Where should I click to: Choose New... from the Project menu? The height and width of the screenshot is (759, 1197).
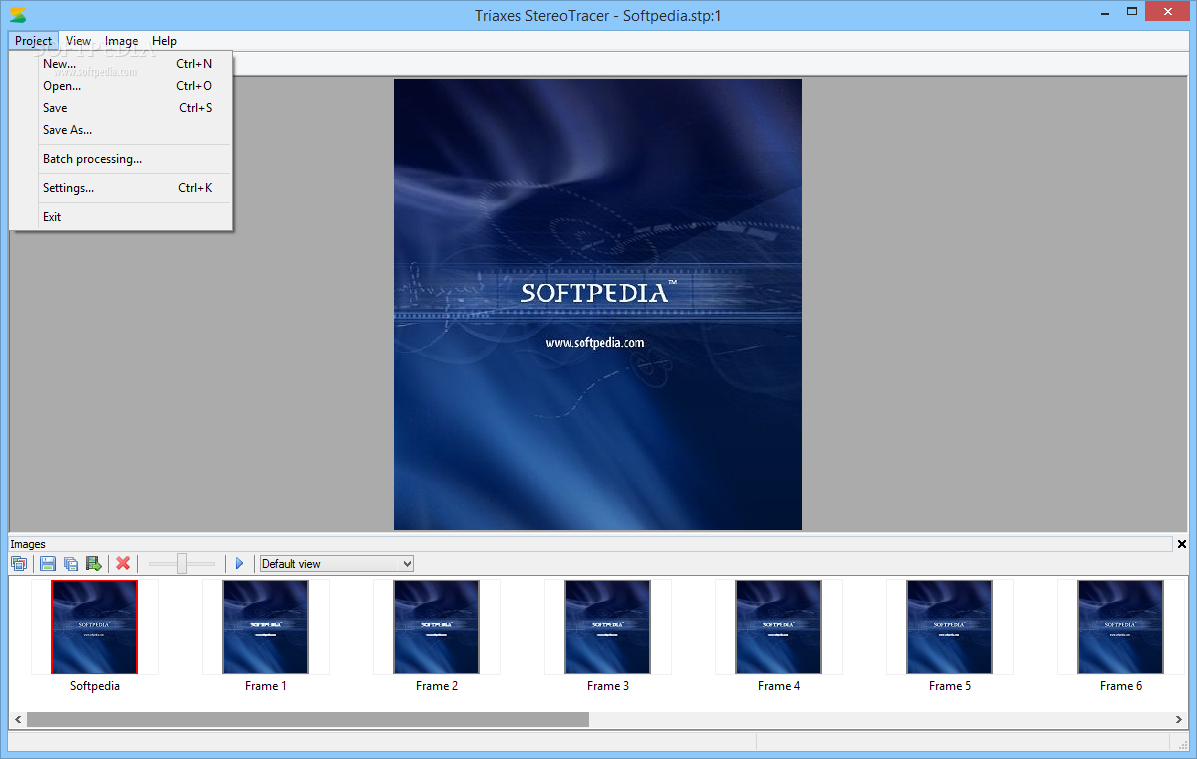121,63
